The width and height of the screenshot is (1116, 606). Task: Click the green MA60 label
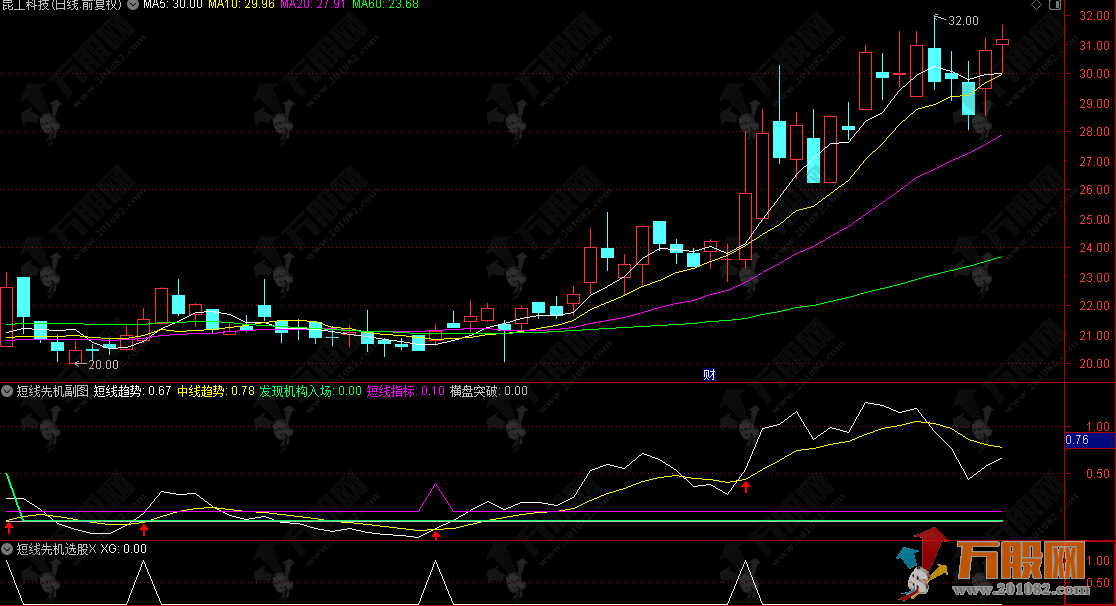click(385, 5)
